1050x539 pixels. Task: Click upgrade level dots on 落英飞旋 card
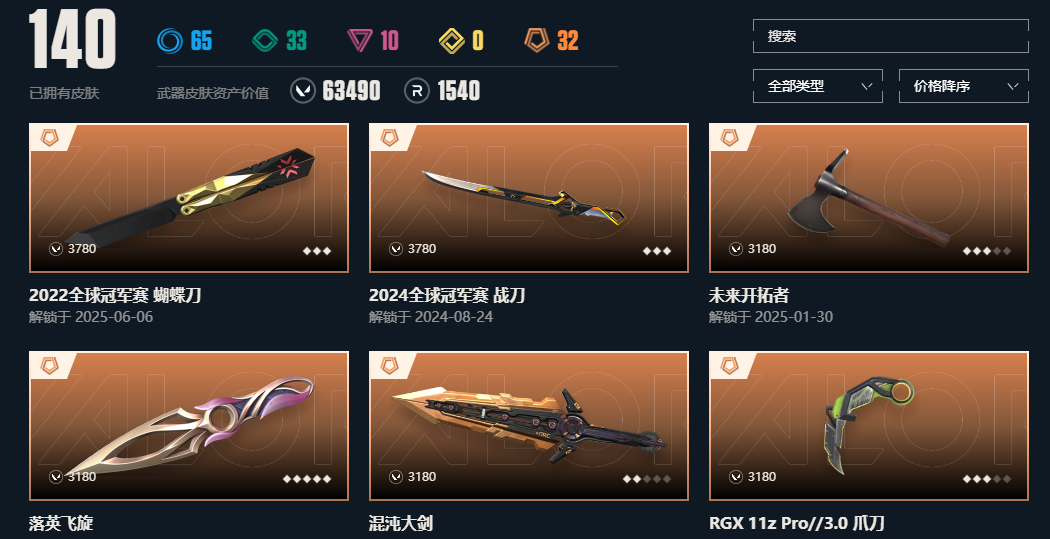(307, 479)
